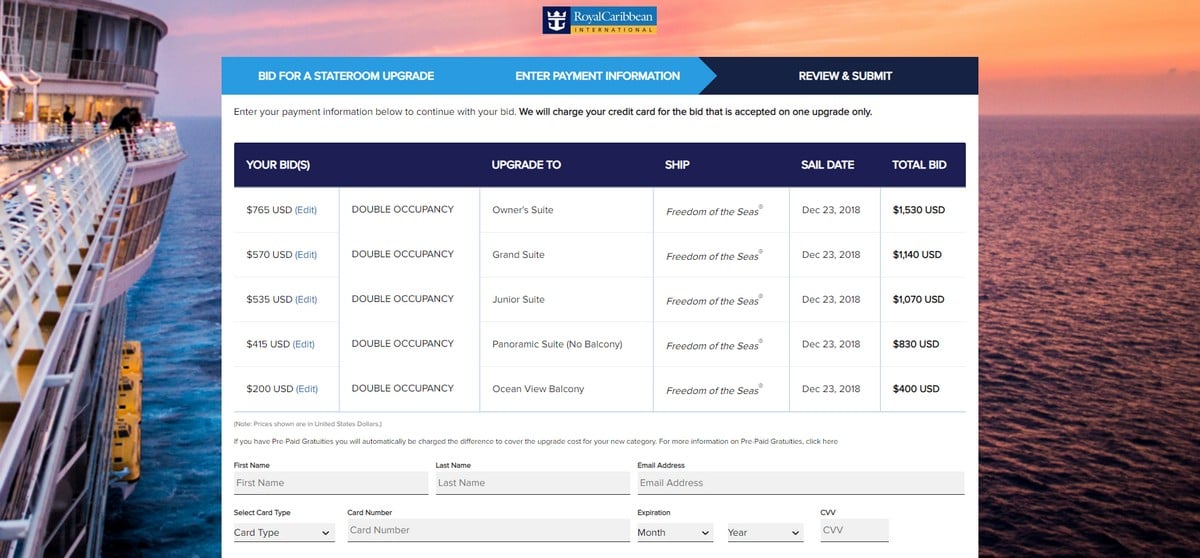Click the Royal Caribbean International logo
The width and height of the screenshot is (1200, 558).
(599, 21)
